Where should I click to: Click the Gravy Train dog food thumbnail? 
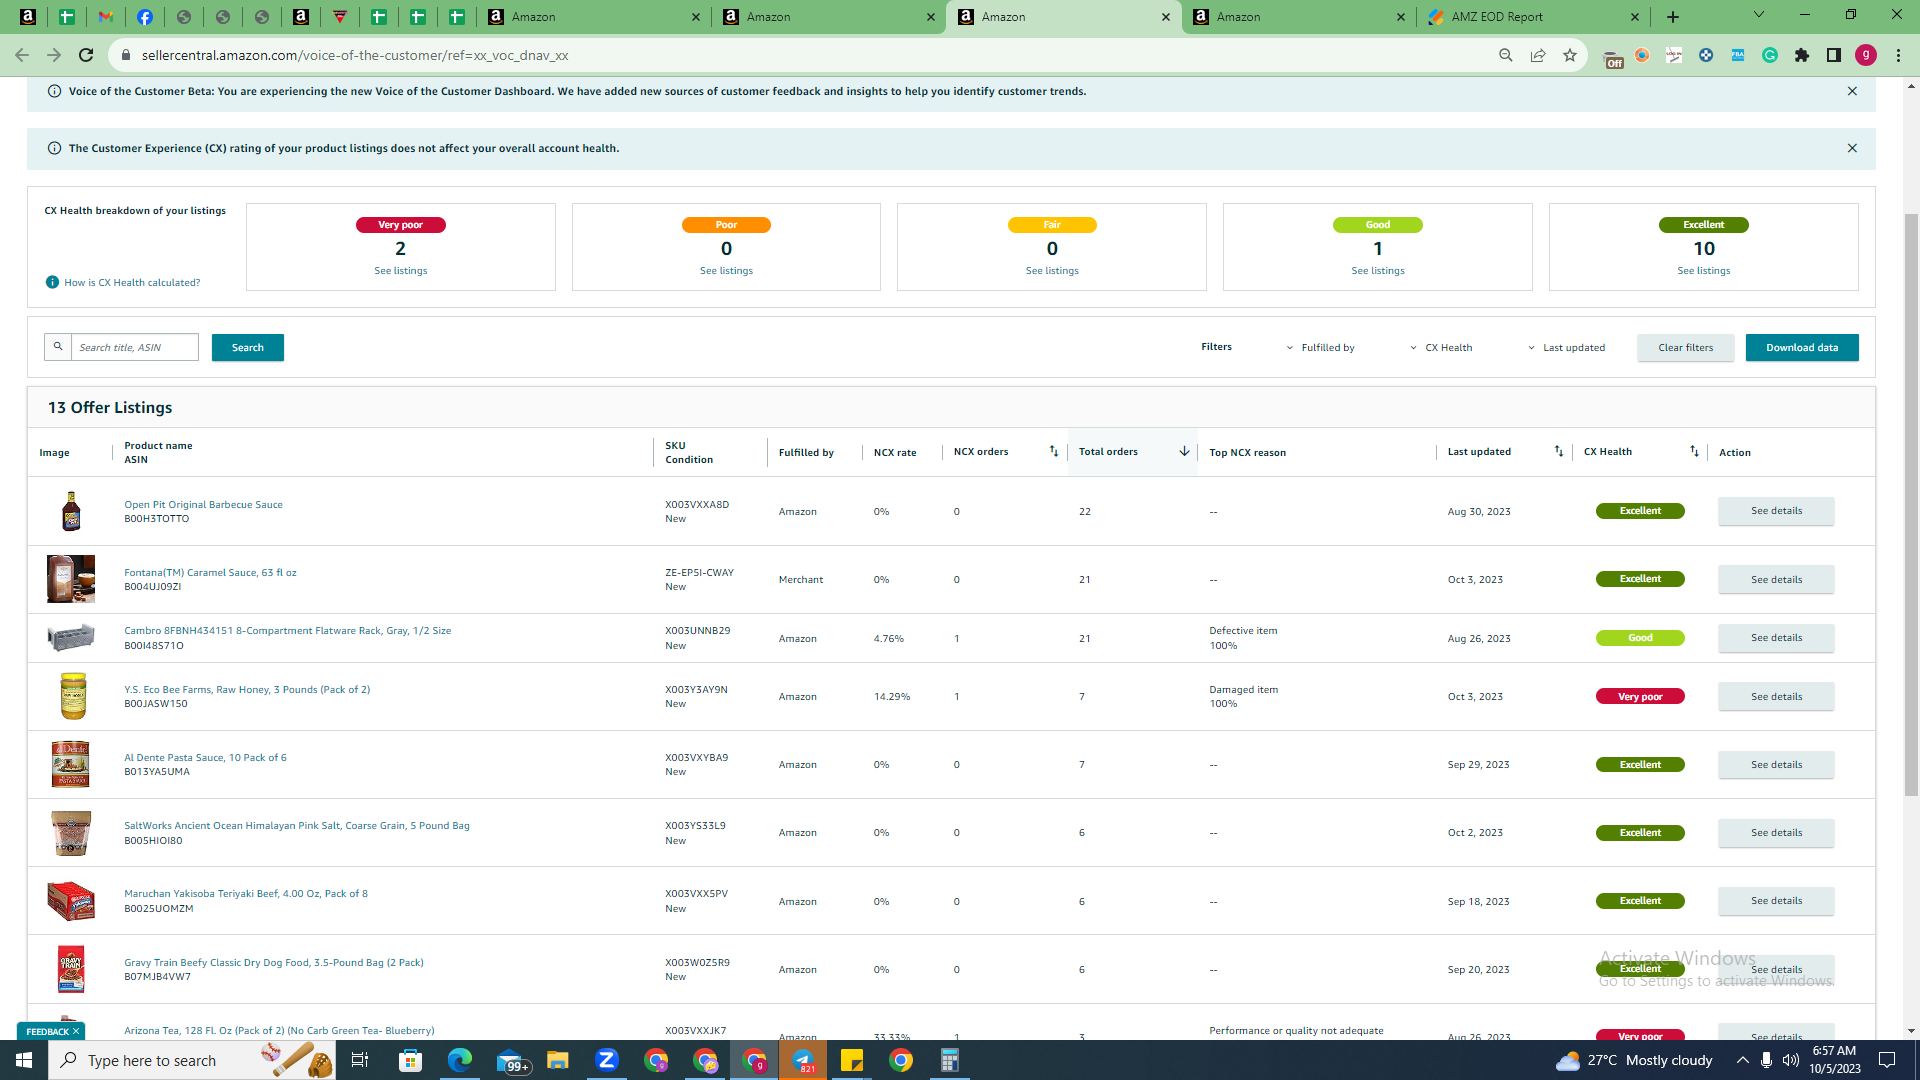coord(70,969)
